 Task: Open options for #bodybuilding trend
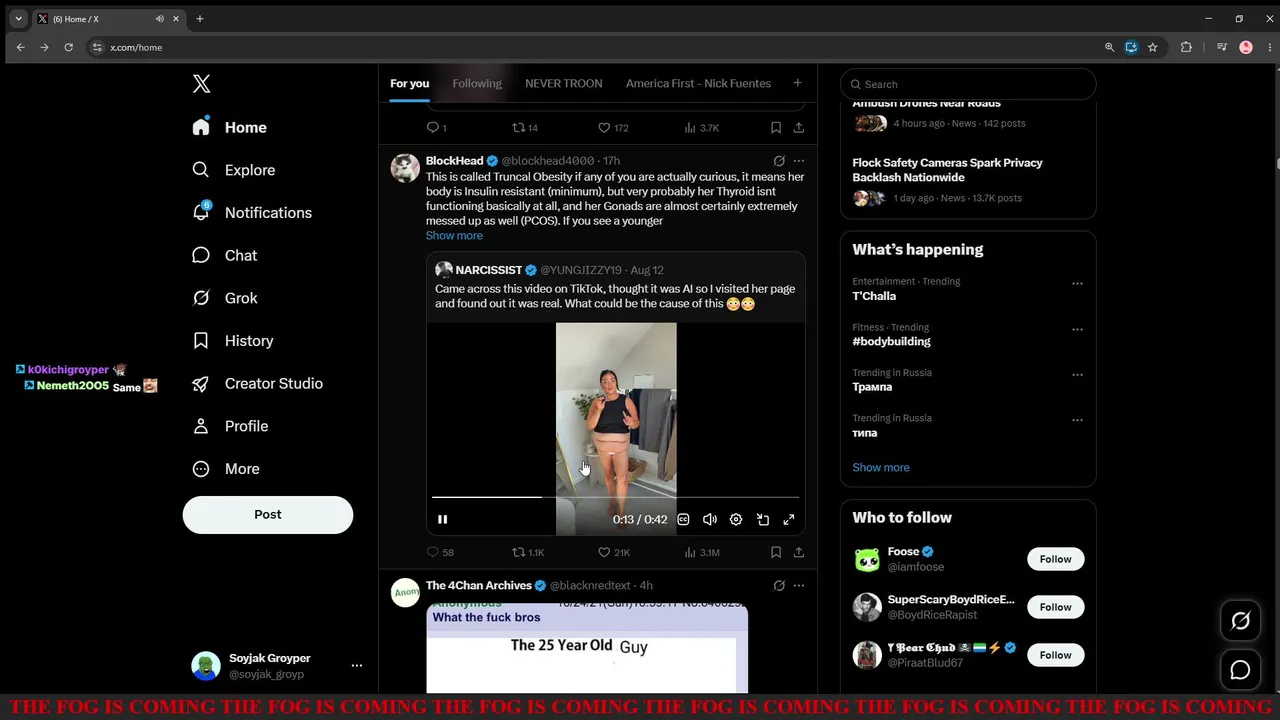click(1077, 329)
